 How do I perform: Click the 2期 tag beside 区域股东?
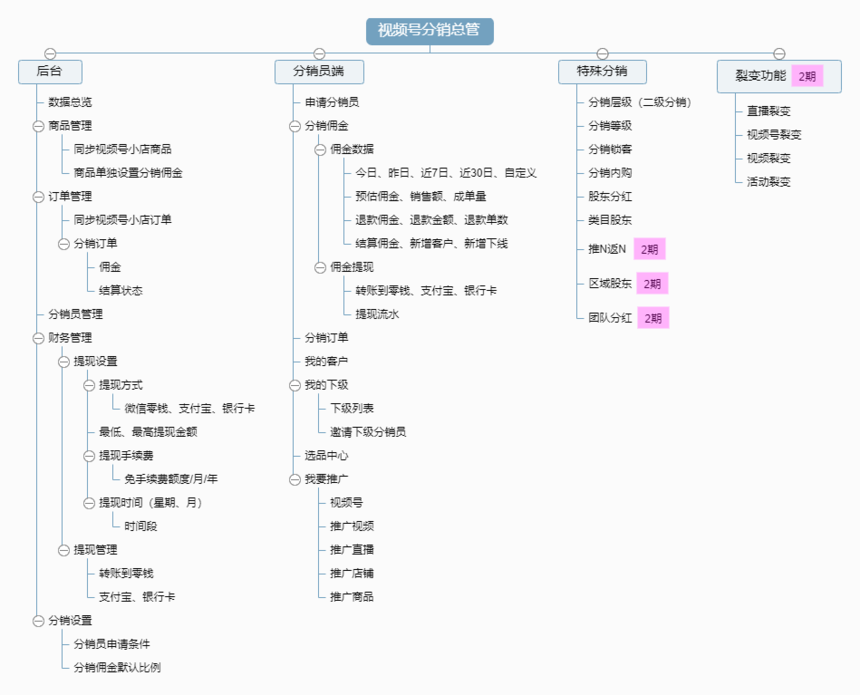pyautogui.click(x=652, y=284)
